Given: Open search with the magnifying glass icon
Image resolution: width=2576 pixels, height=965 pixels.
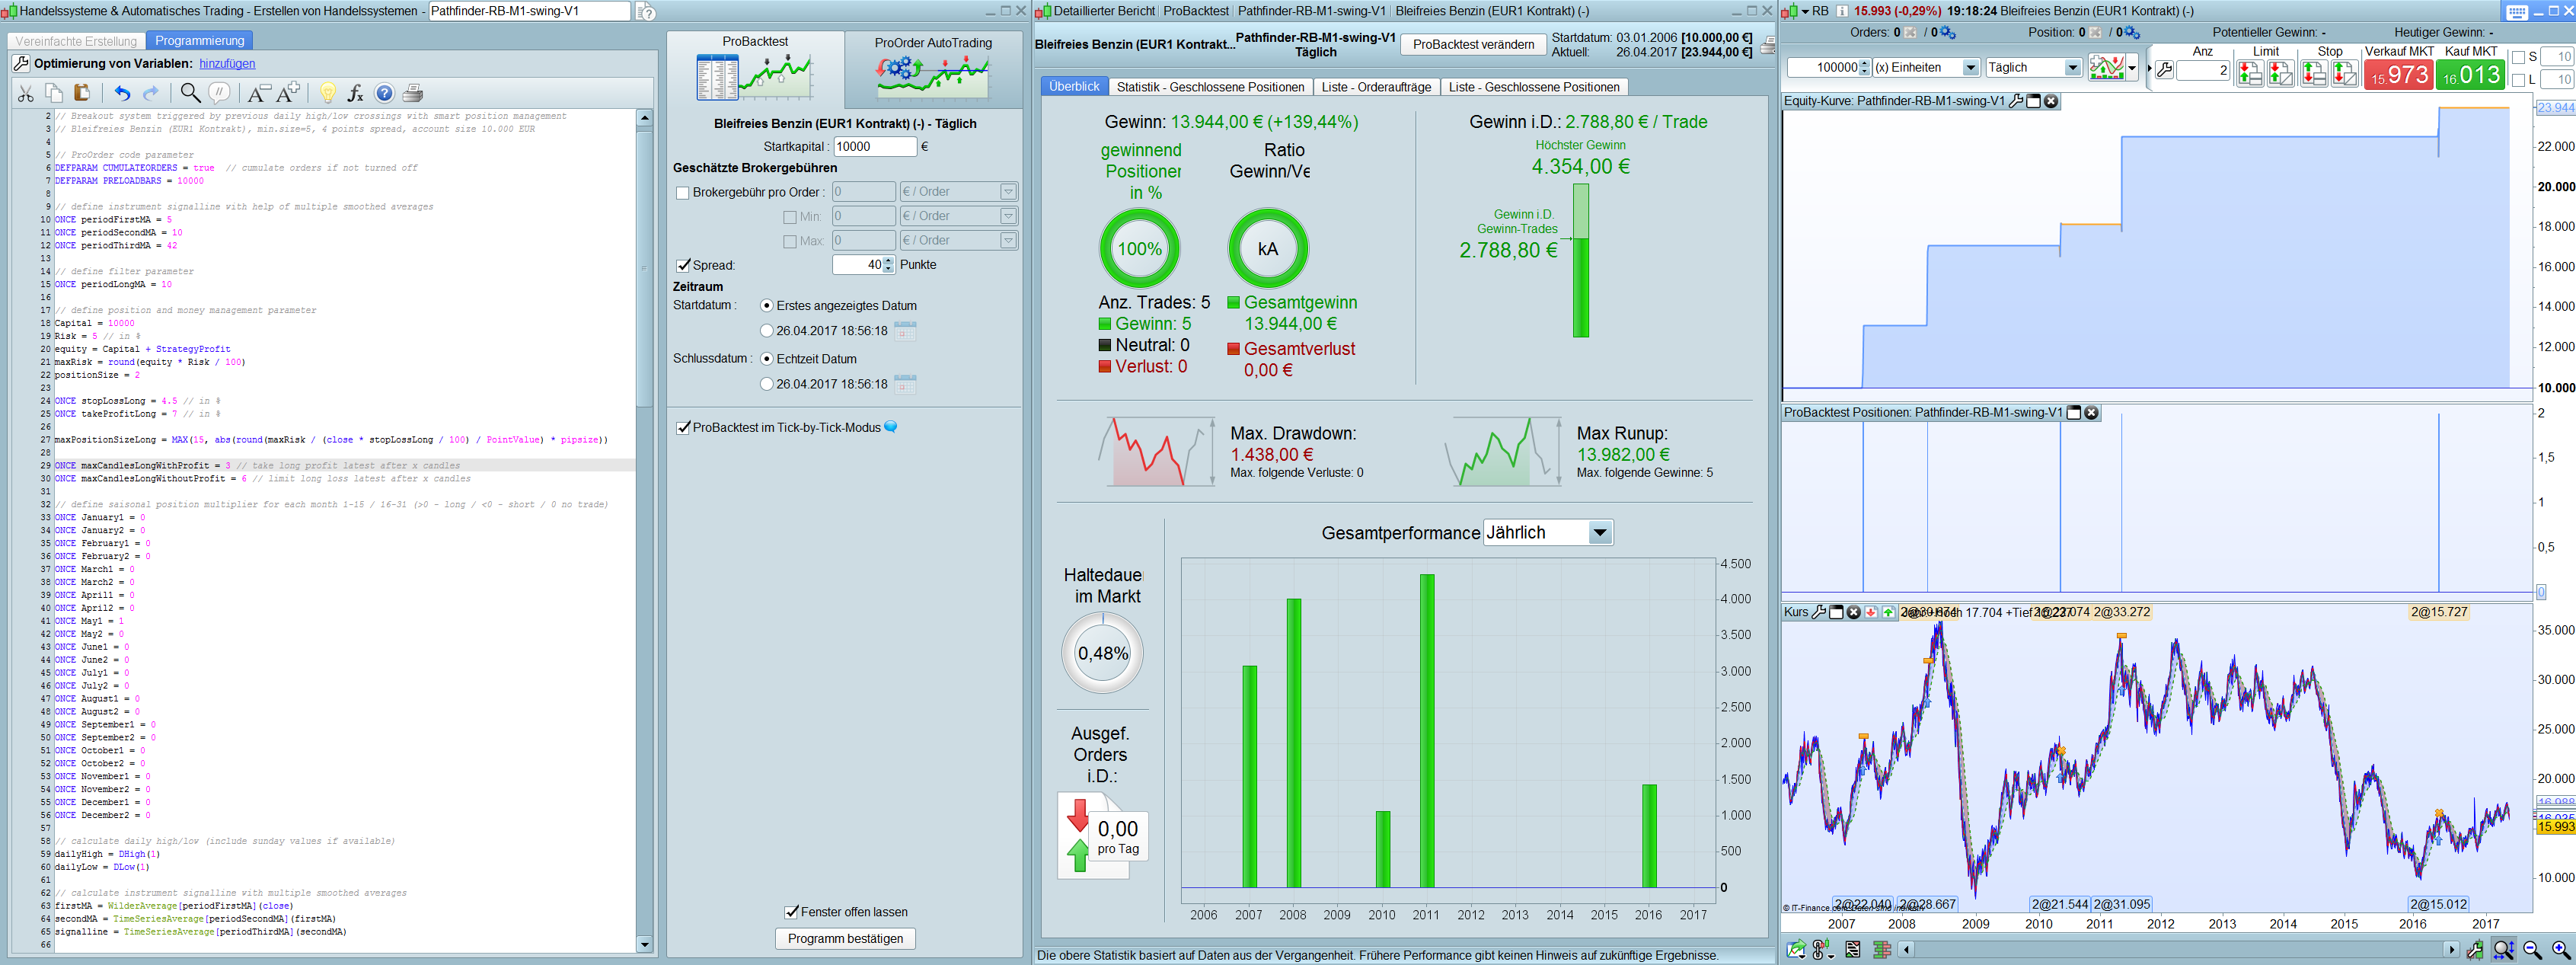Looking at the screenshot, I should click(189, 93).
